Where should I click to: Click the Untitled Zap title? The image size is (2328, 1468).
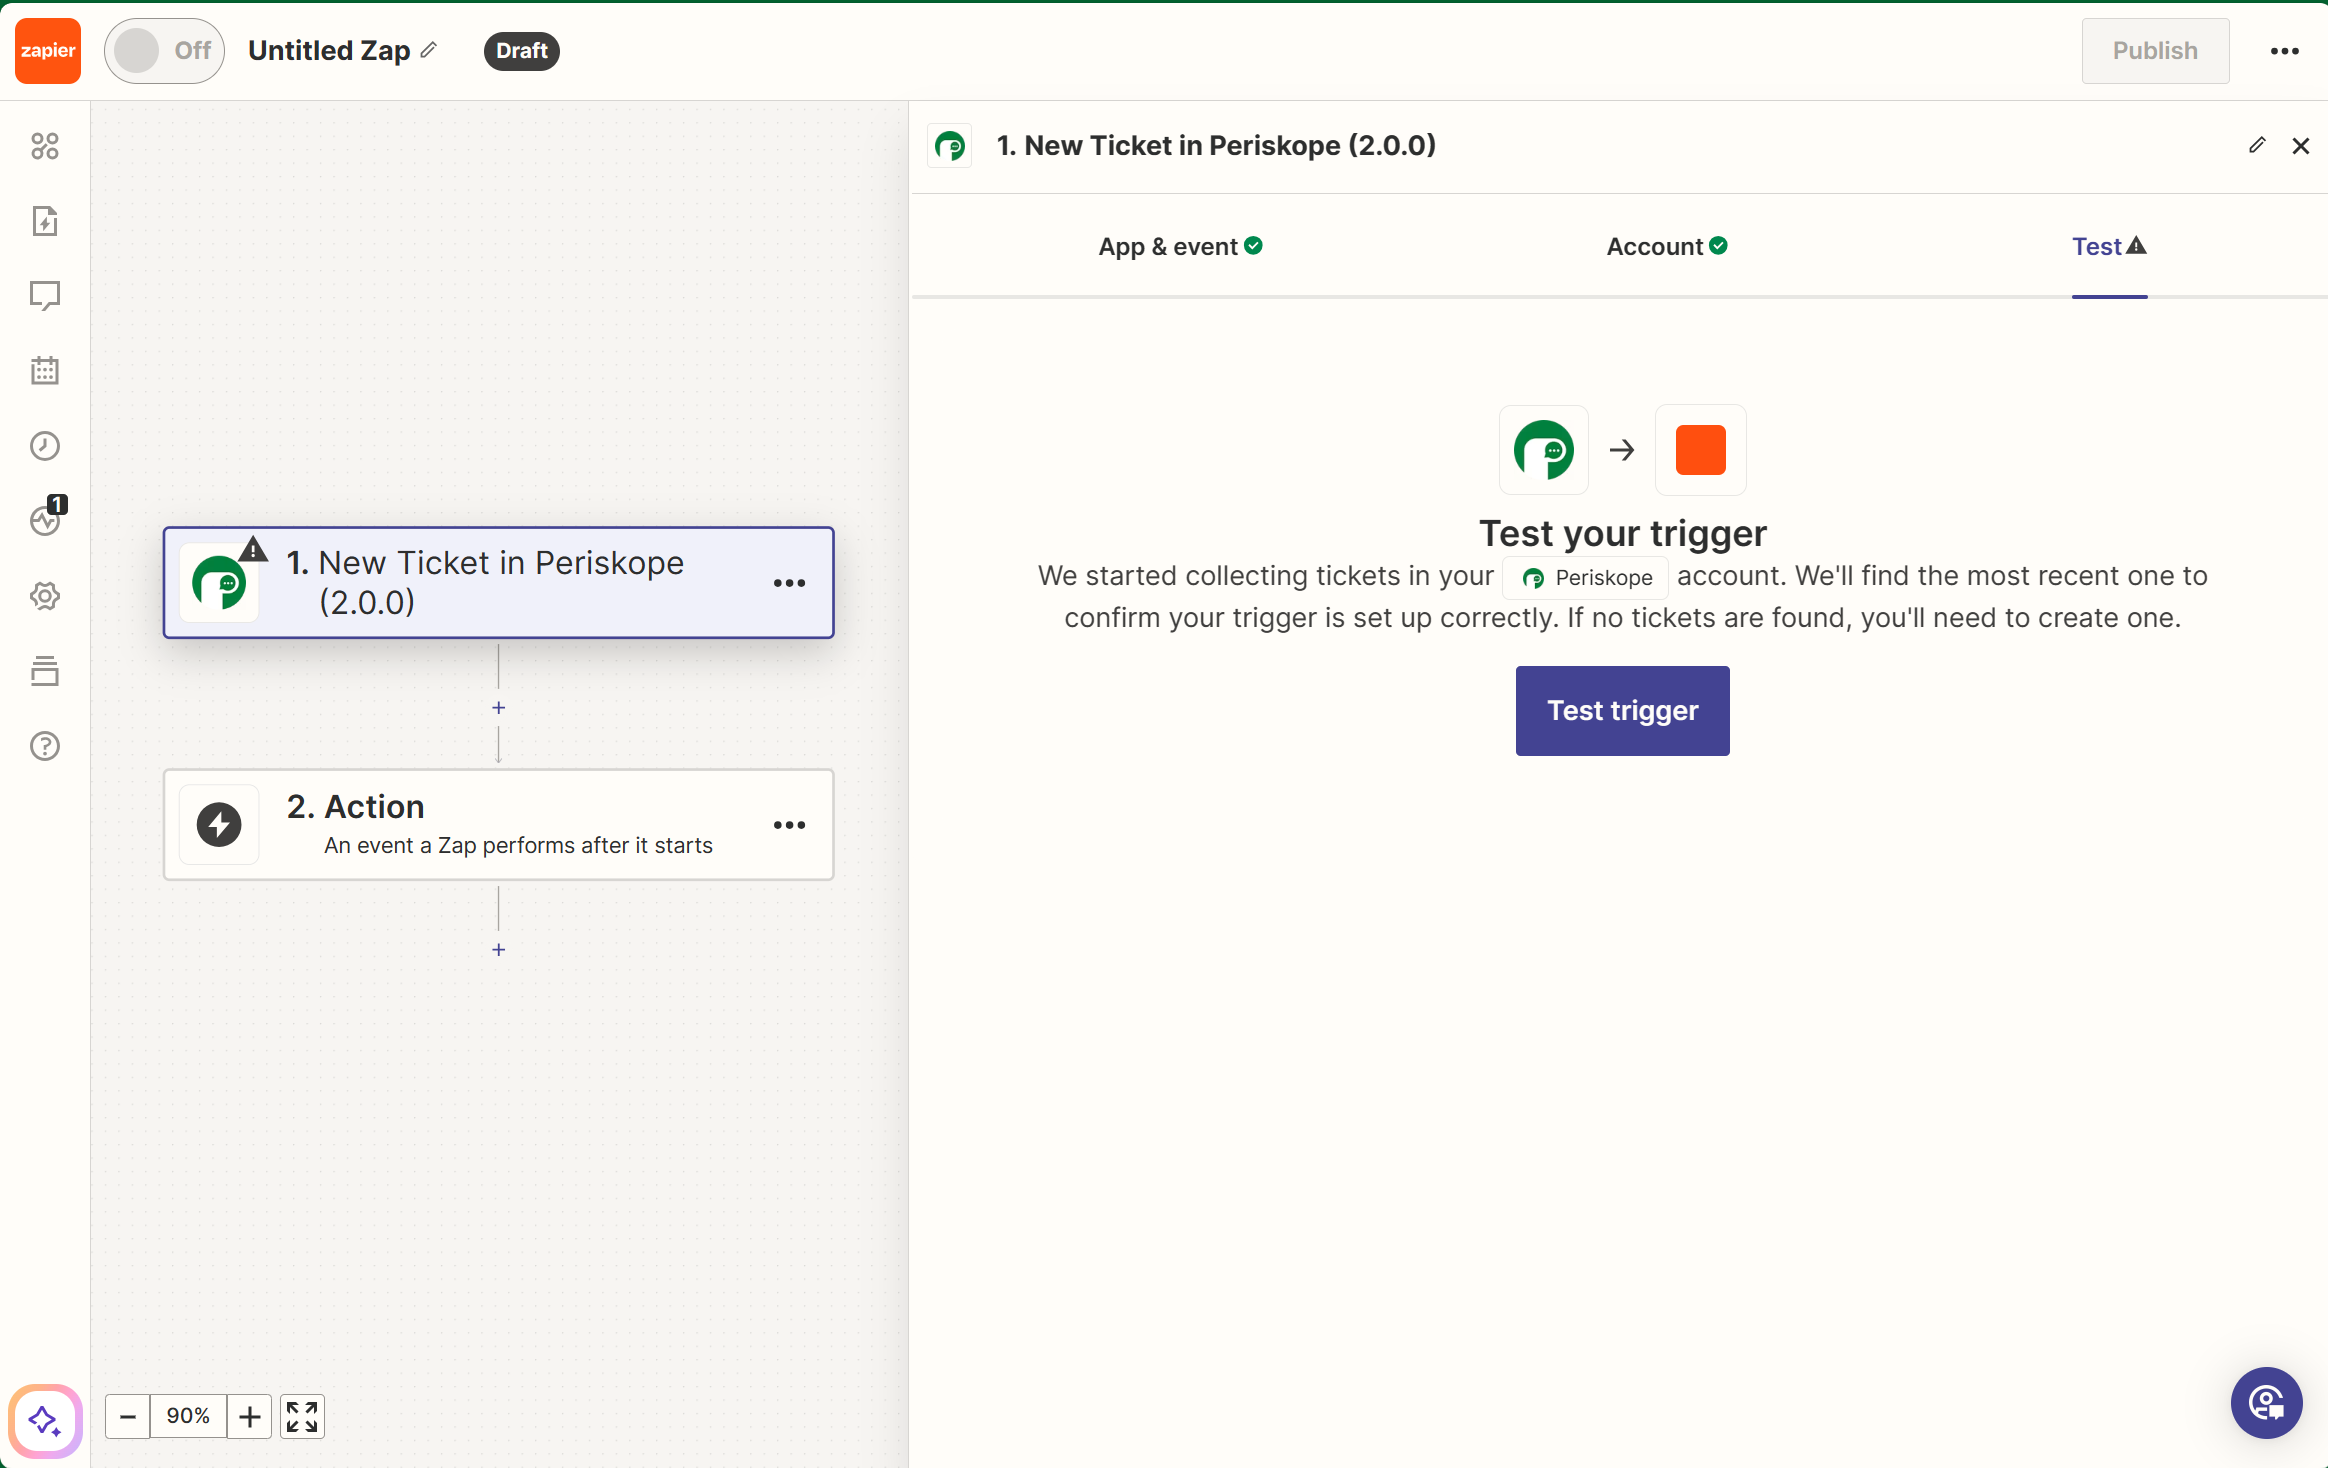click(329, 51)
